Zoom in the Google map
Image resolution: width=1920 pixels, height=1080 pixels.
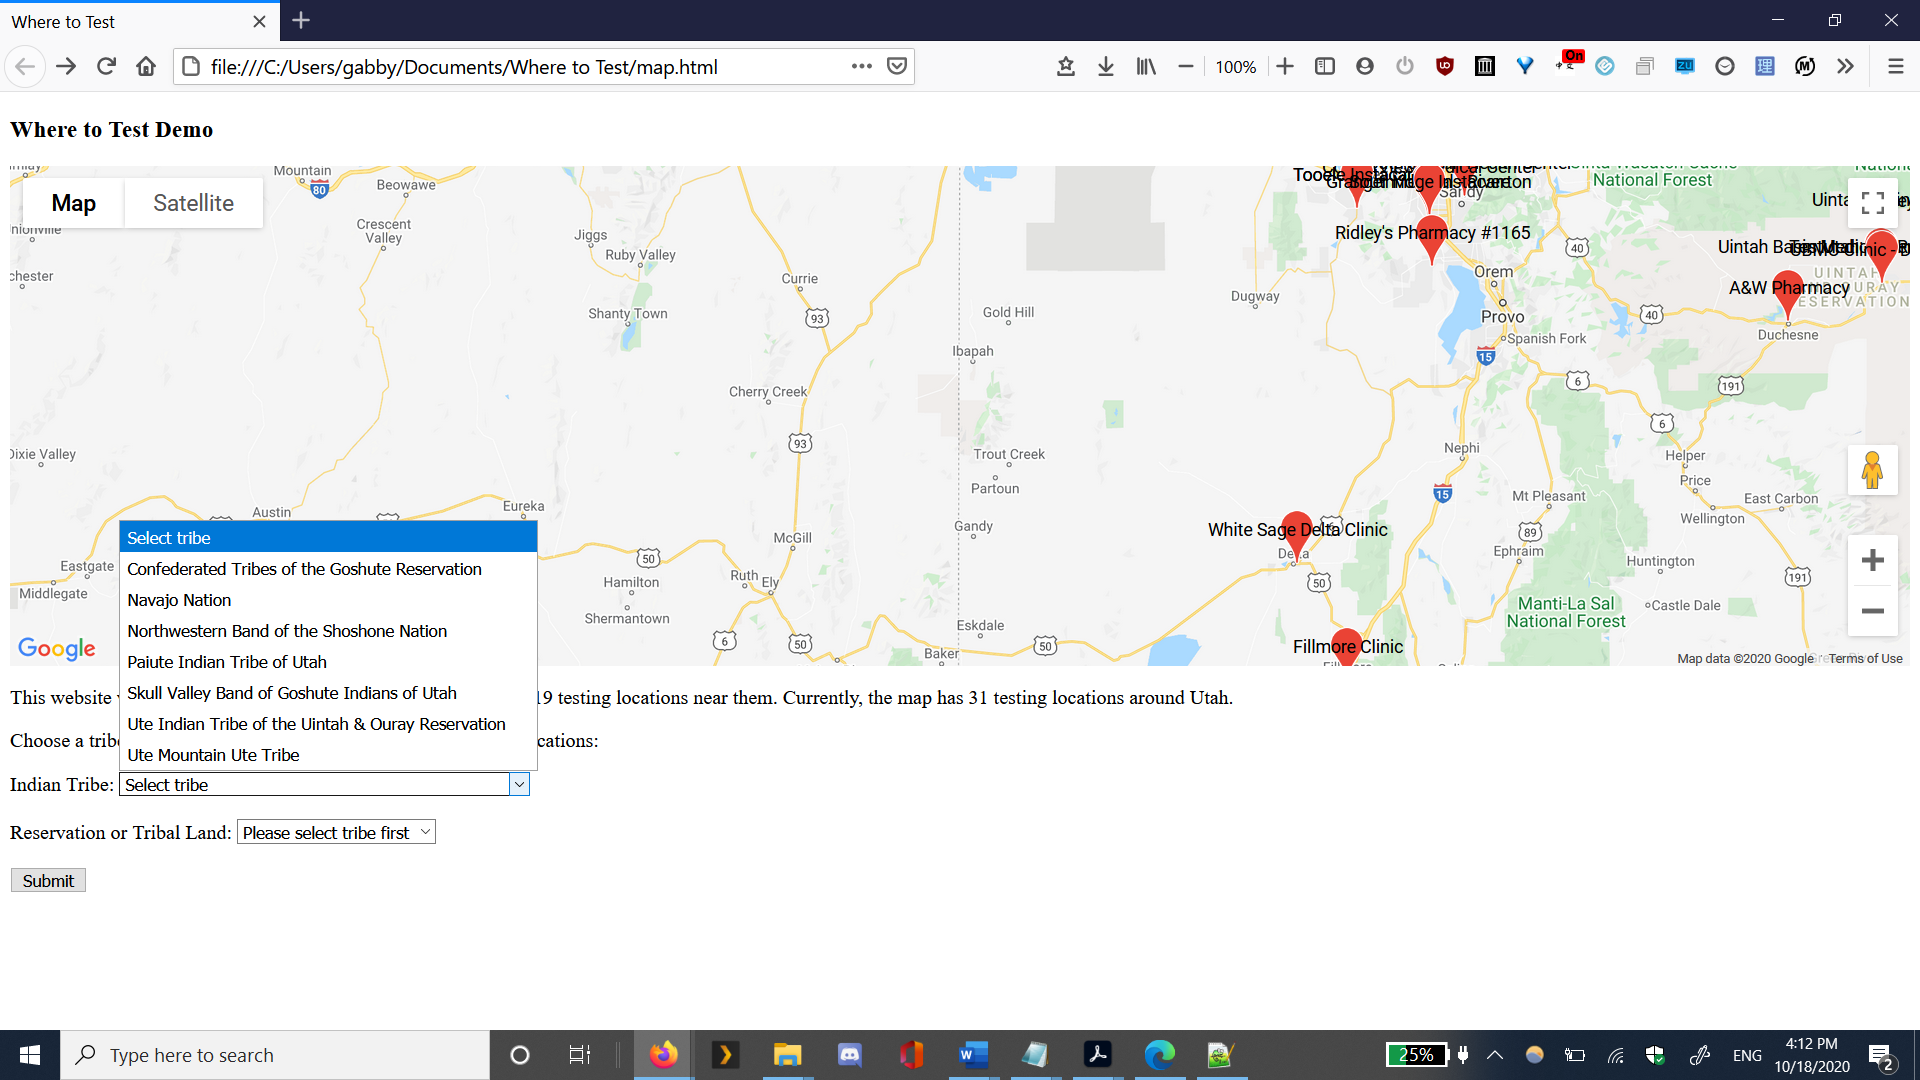tap(1872, 560)
